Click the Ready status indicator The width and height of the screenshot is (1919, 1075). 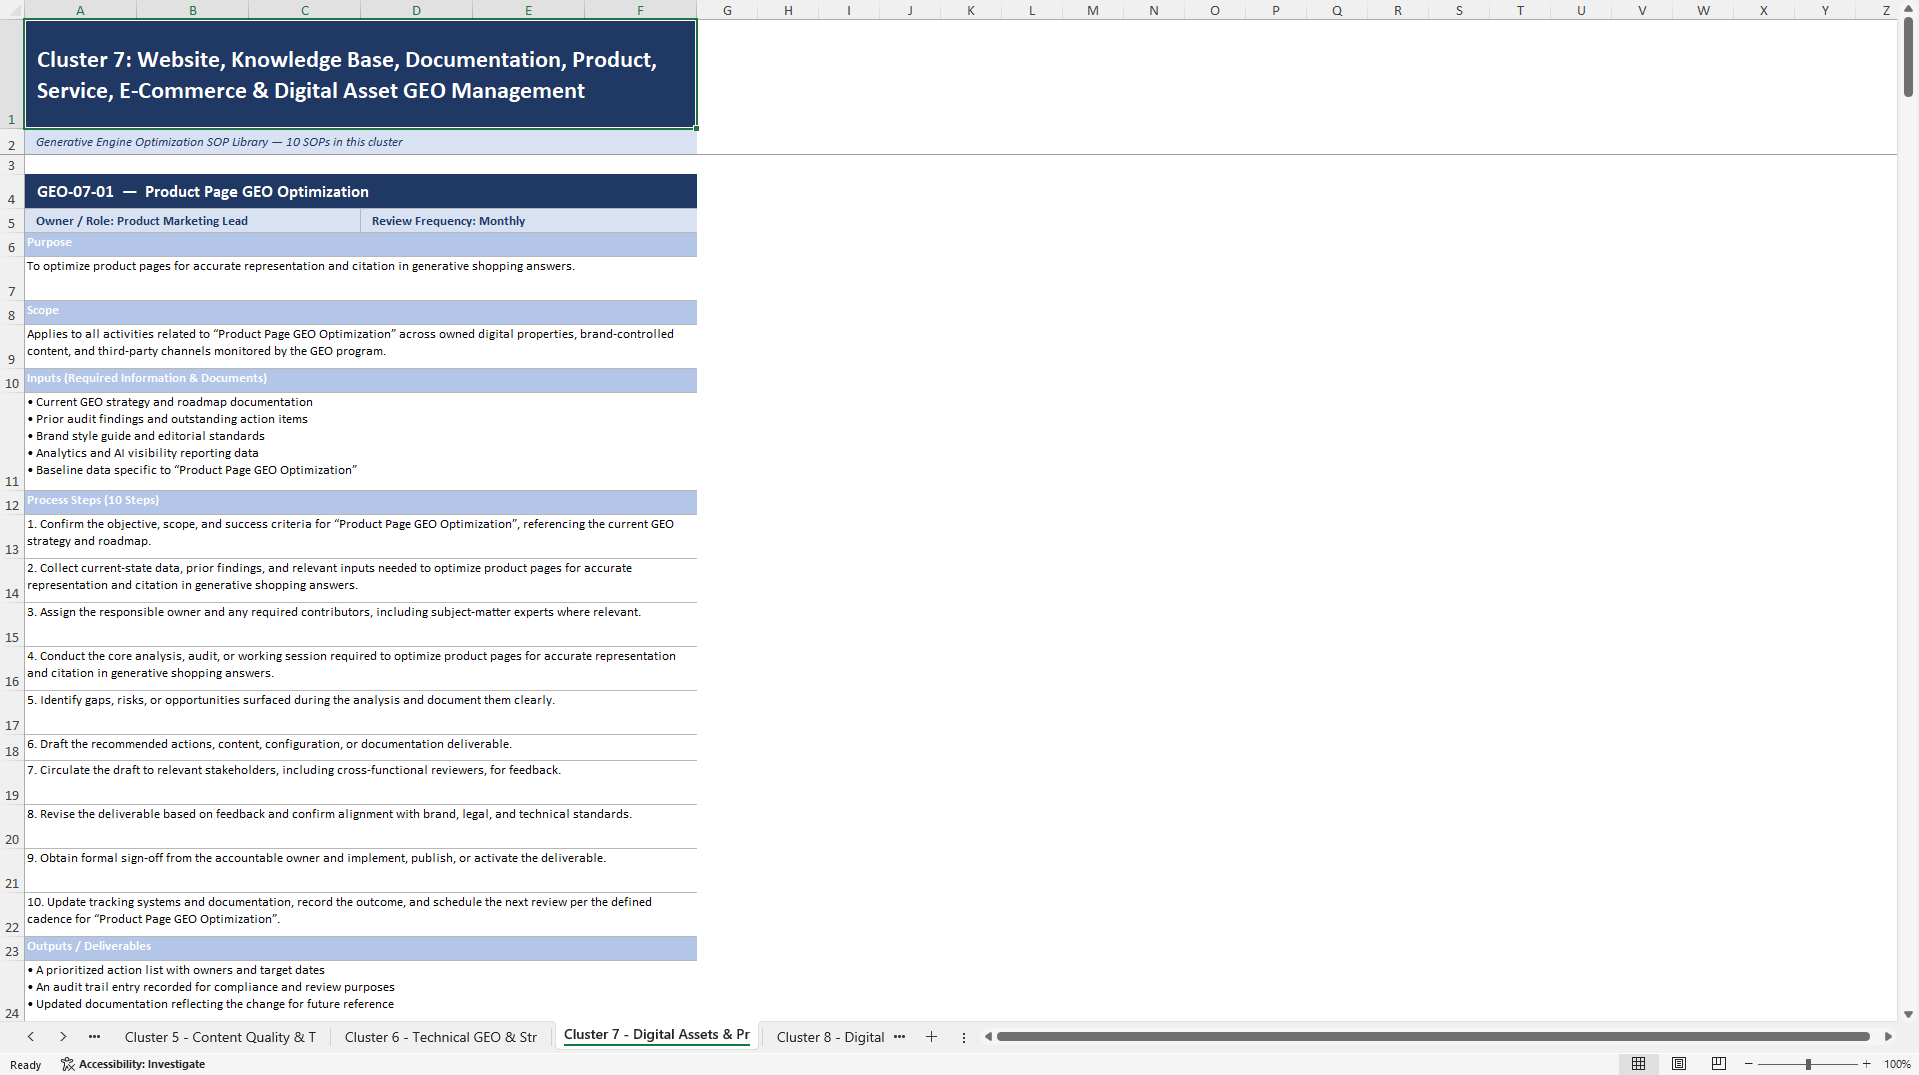[26, 1065]
